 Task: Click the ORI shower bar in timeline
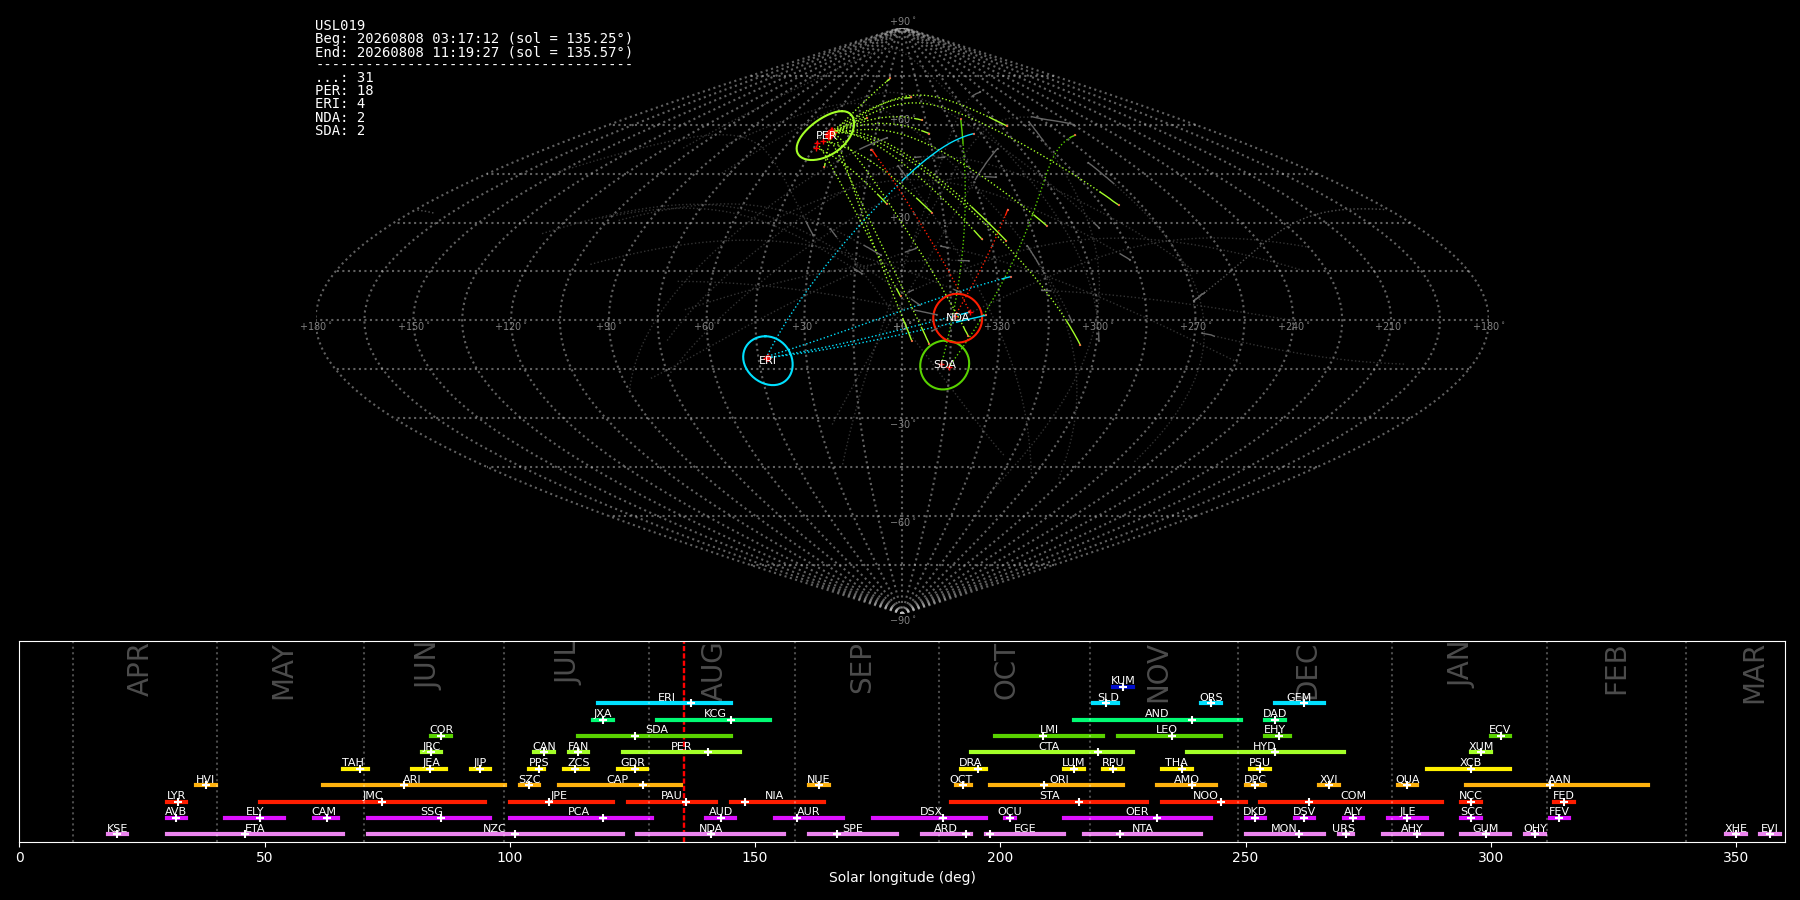click(x=1056, y=785)
